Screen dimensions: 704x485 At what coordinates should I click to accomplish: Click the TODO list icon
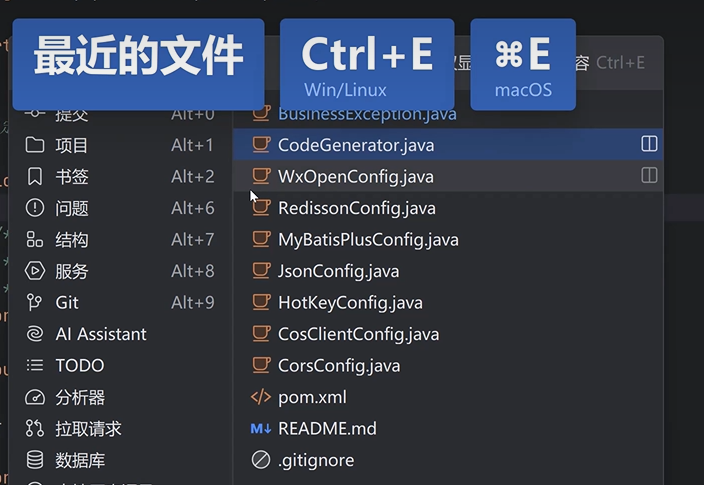35,365
